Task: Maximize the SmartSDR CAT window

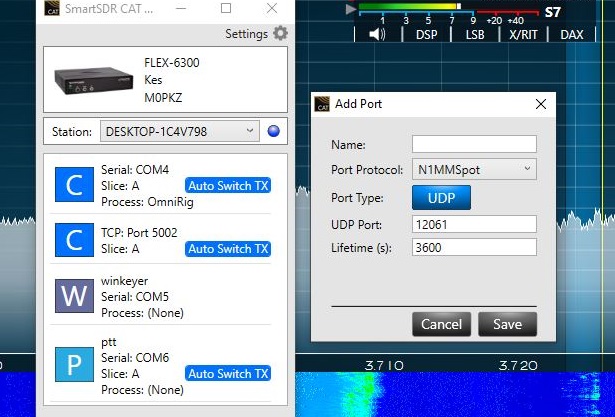Action: [226, 8]
